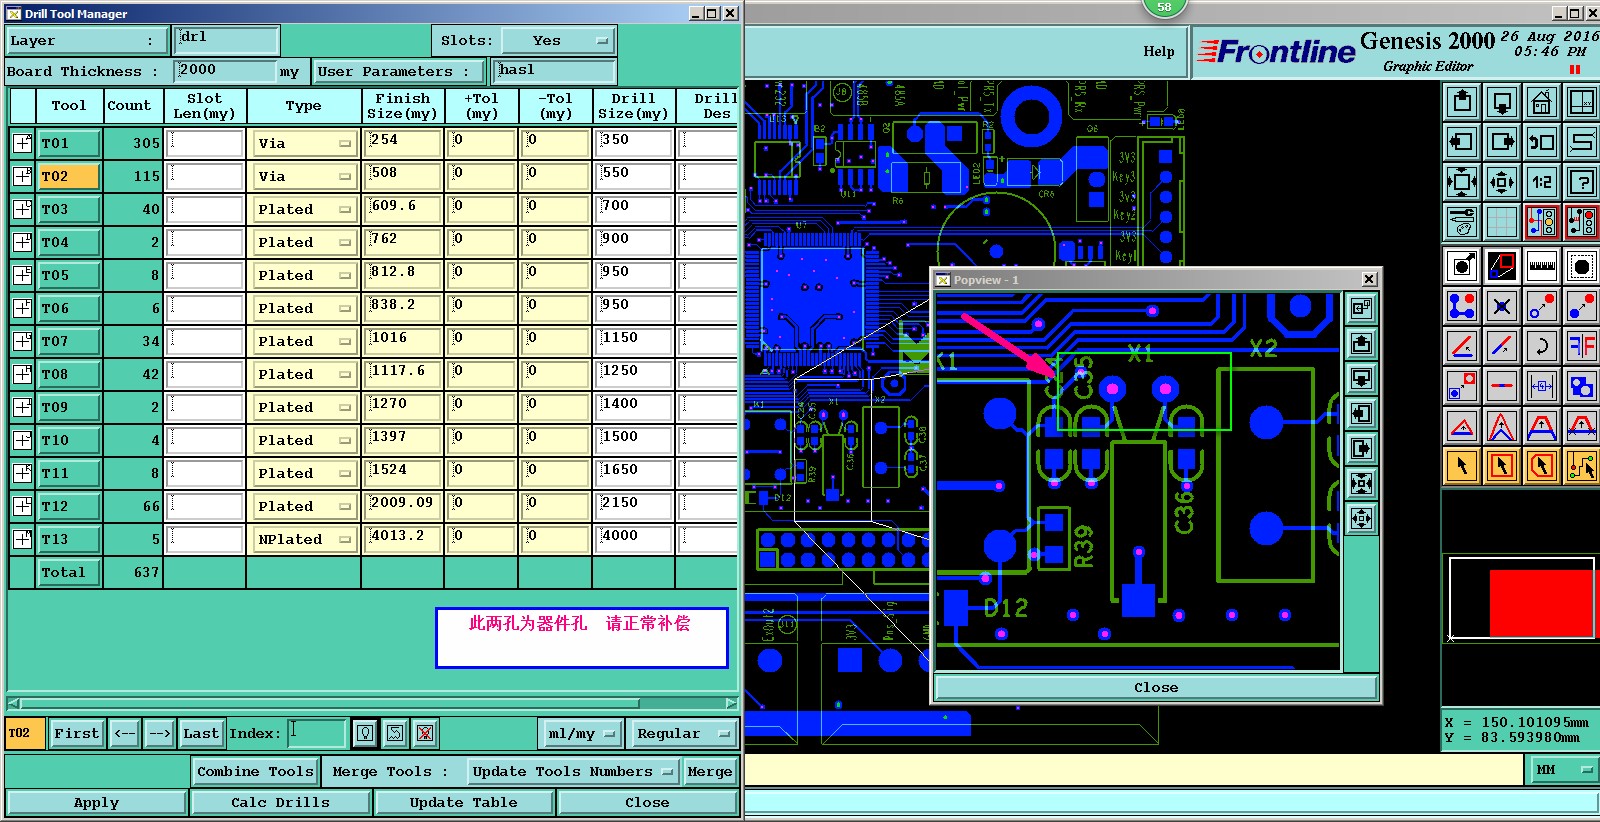The height and width of the screenshot is (822, 1600).
Task: Click the mirrored F flip icon
Action: (x=1582, y=346)
